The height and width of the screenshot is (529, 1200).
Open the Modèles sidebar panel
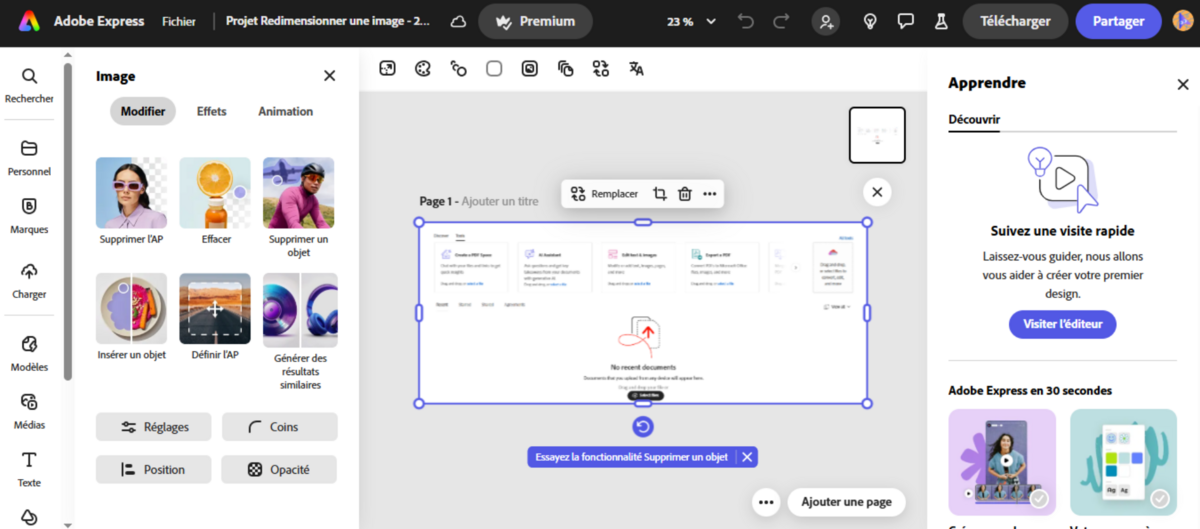29,351
